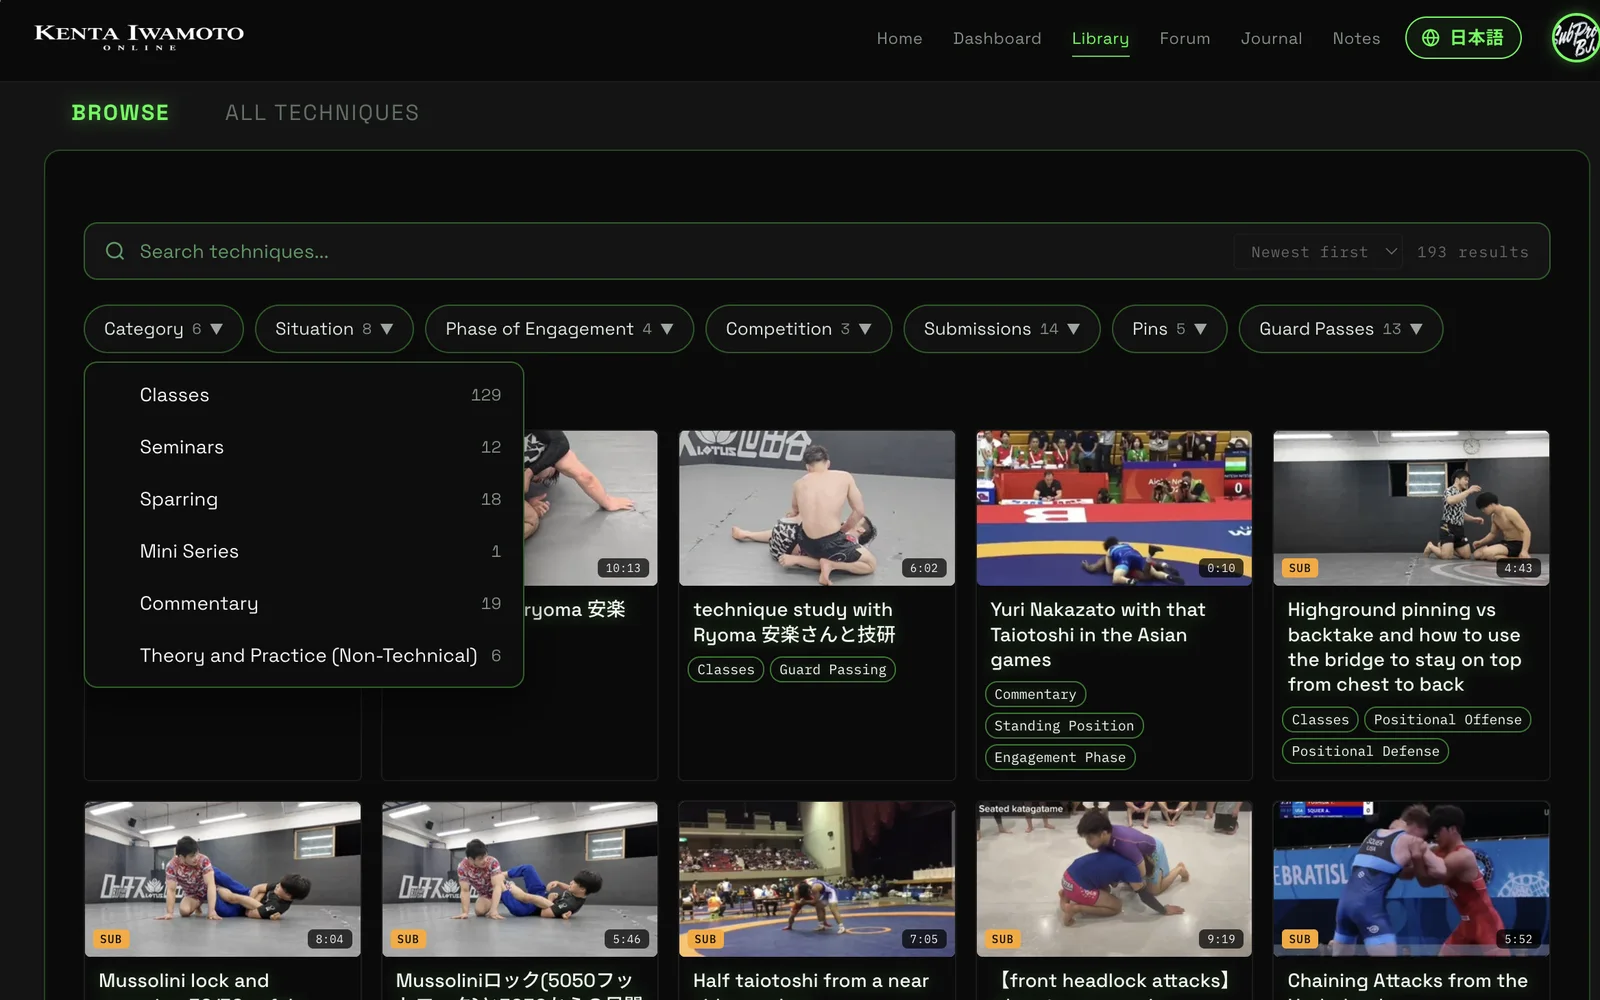The height and width of the screenshot is (1000, 1600).
Task: Open the Phase of Engagement filter
Action: [x=559, y=329]
